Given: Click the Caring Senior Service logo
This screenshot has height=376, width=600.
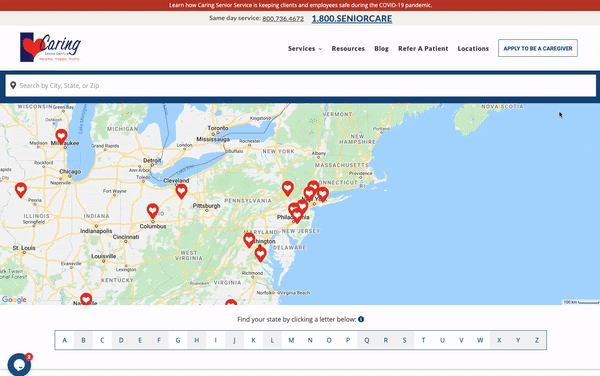Looking at the screenshot, I should click(x=50, y=47).
